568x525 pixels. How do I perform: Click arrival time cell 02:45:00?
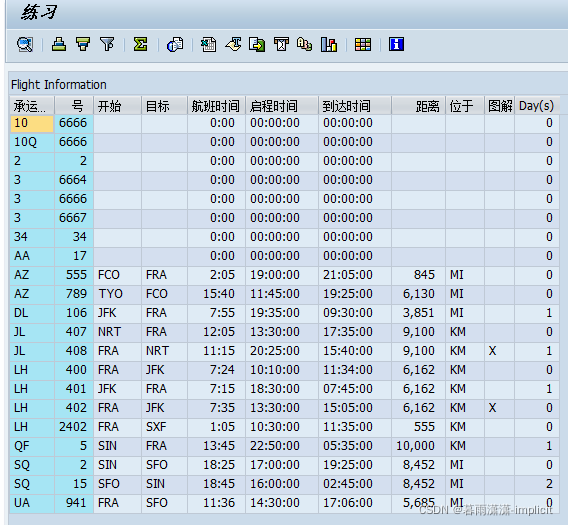[x=355, y=484]
